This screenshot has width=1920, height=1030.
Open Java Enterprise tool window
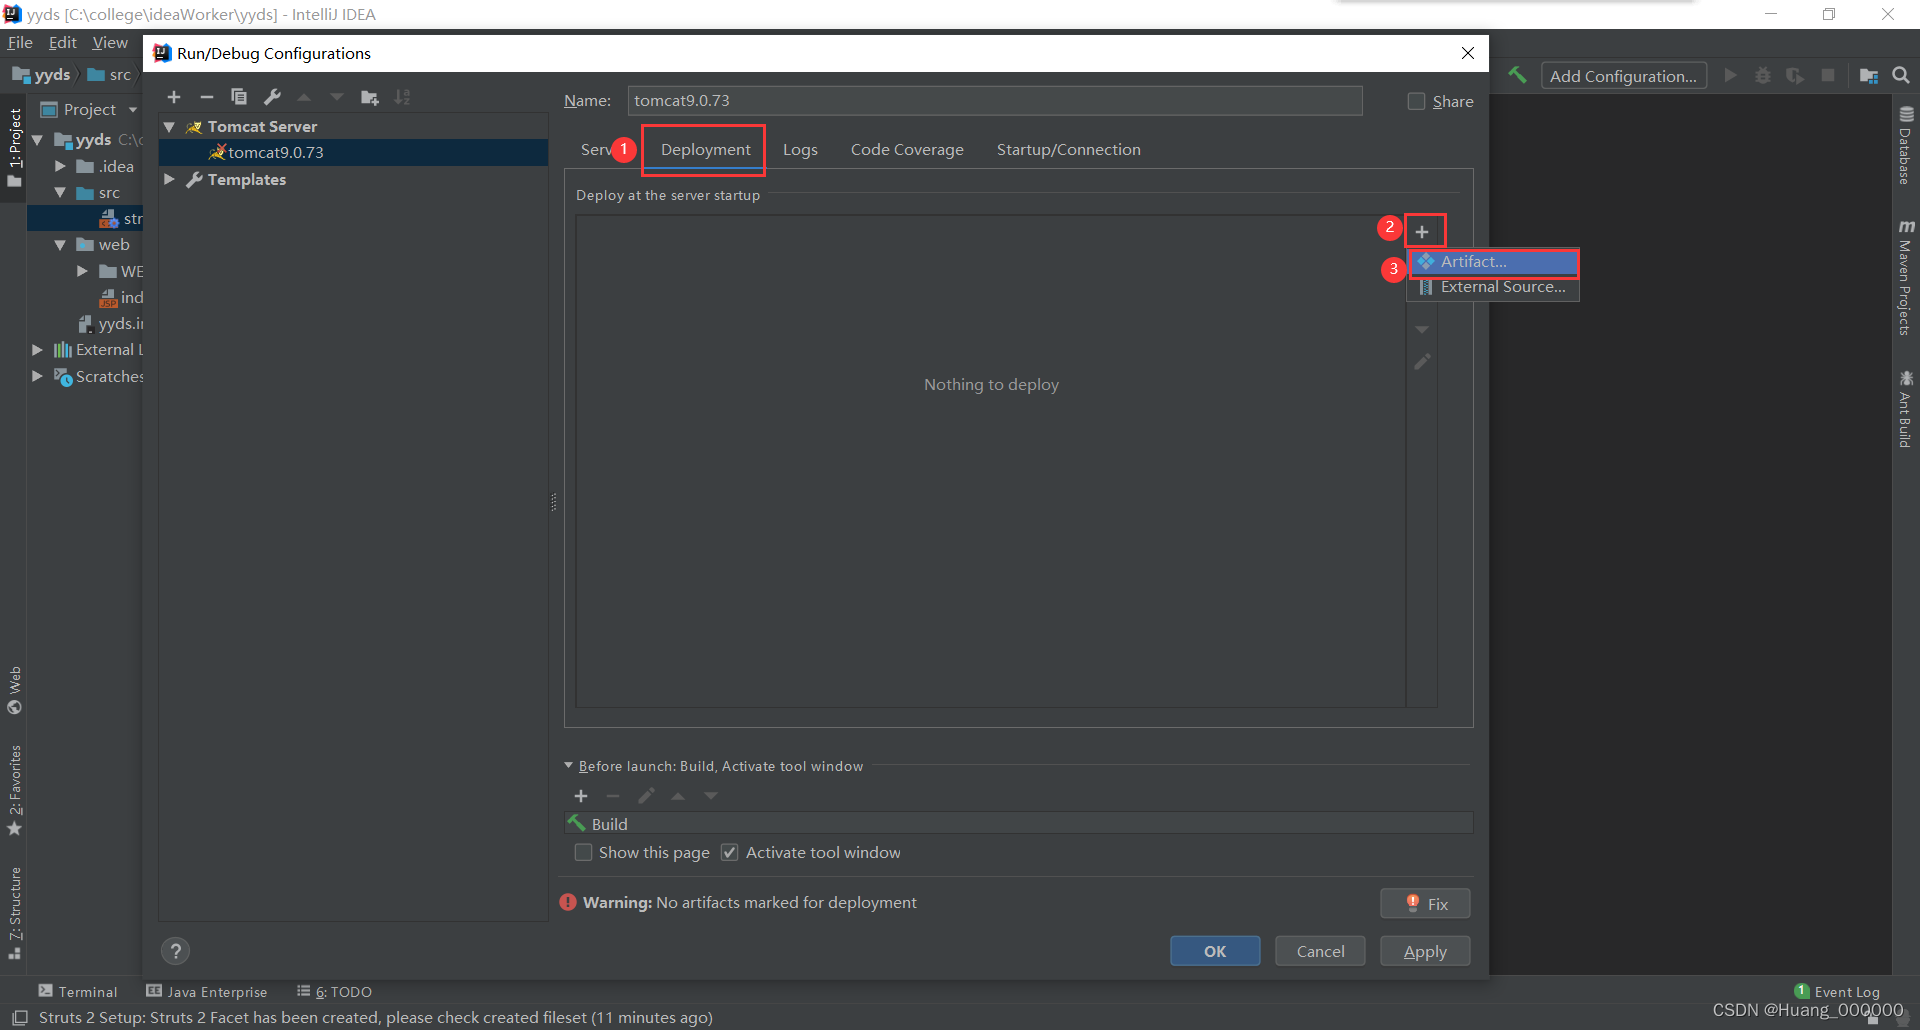point(207,991)
